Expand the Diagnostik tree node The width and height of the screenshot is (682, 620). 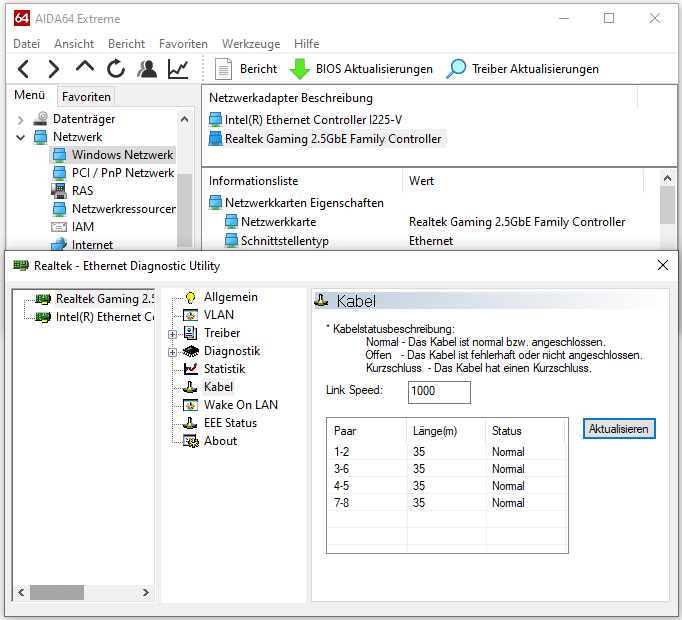tap(173, 352)
